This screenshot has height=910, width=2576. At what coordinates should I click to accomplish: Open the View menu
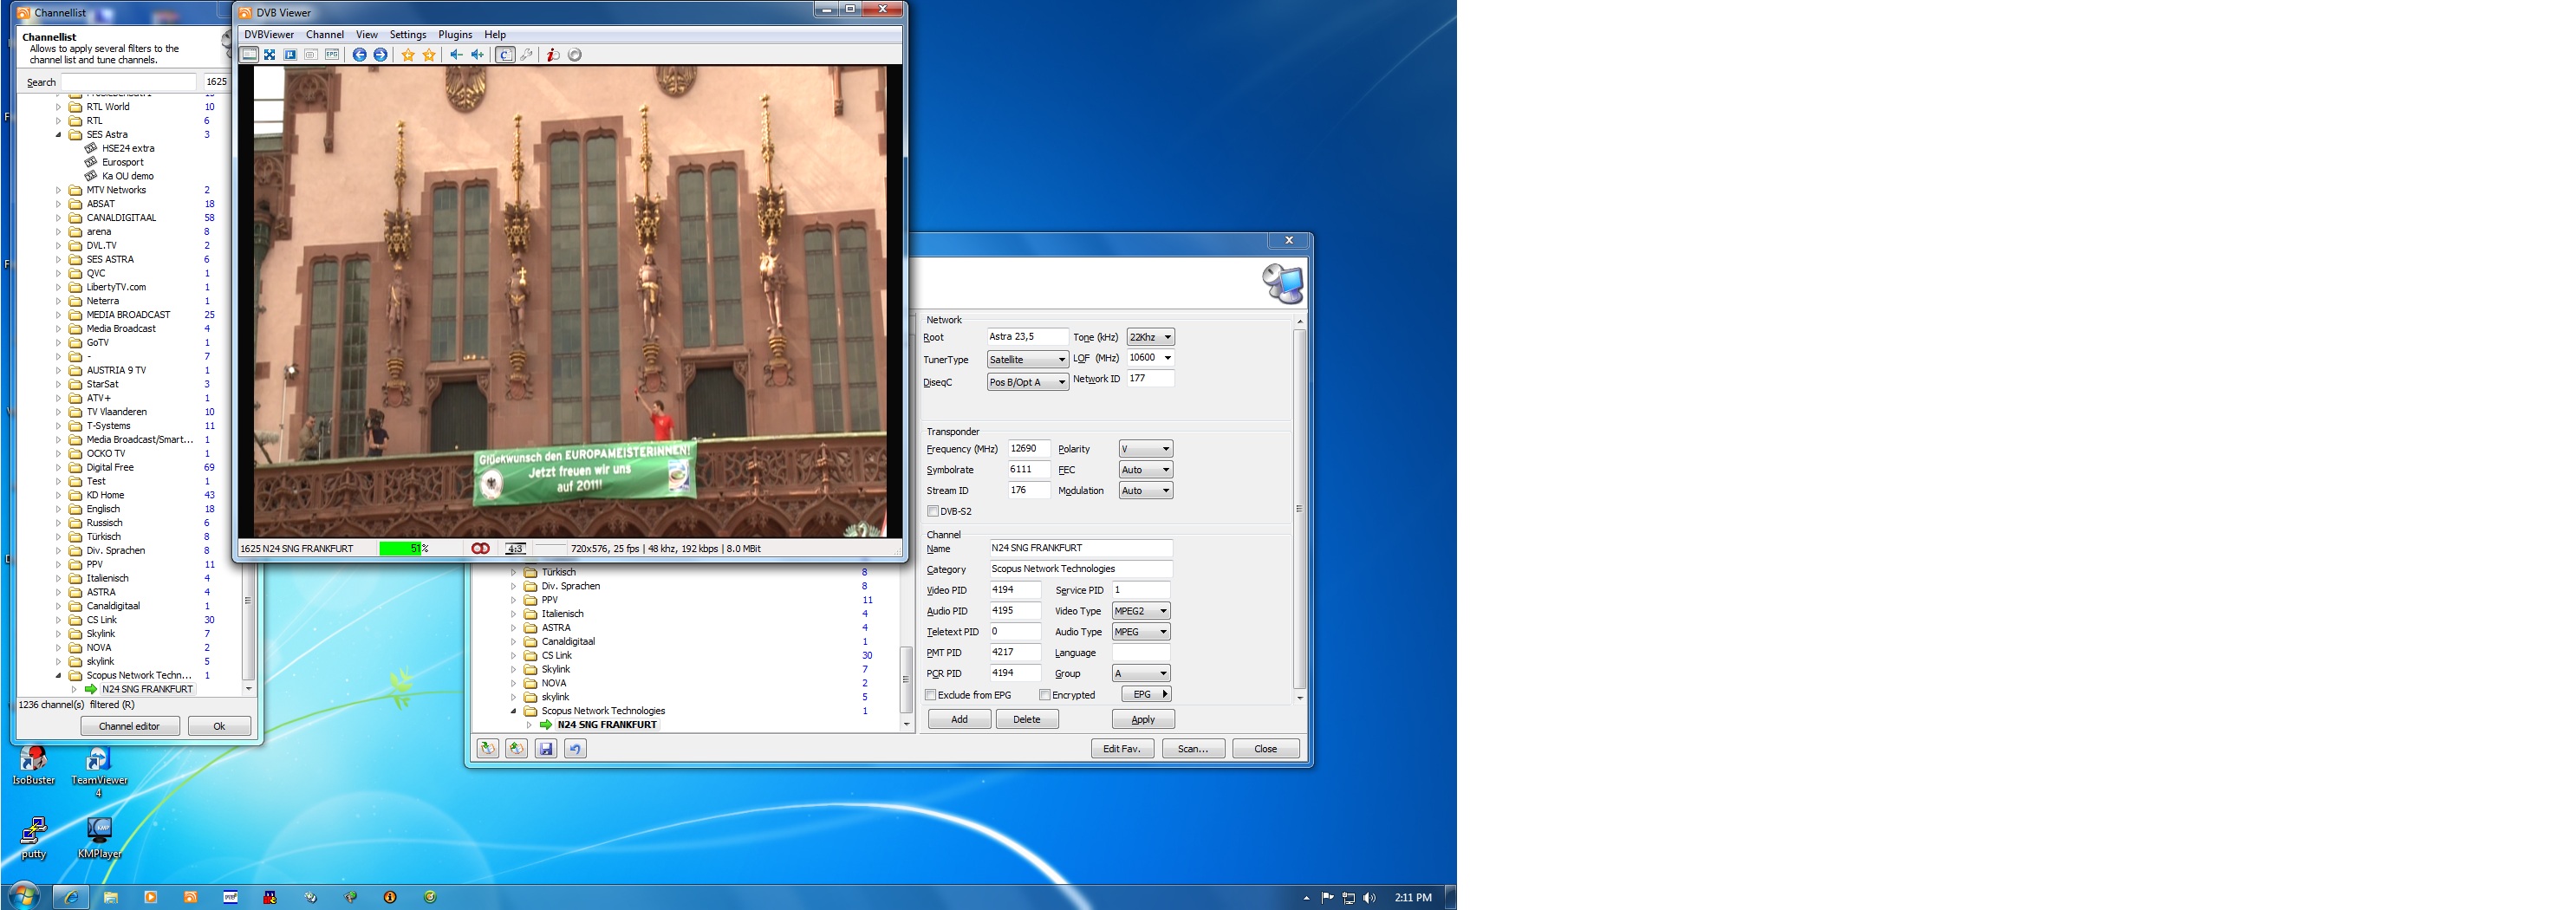(367, 35)
